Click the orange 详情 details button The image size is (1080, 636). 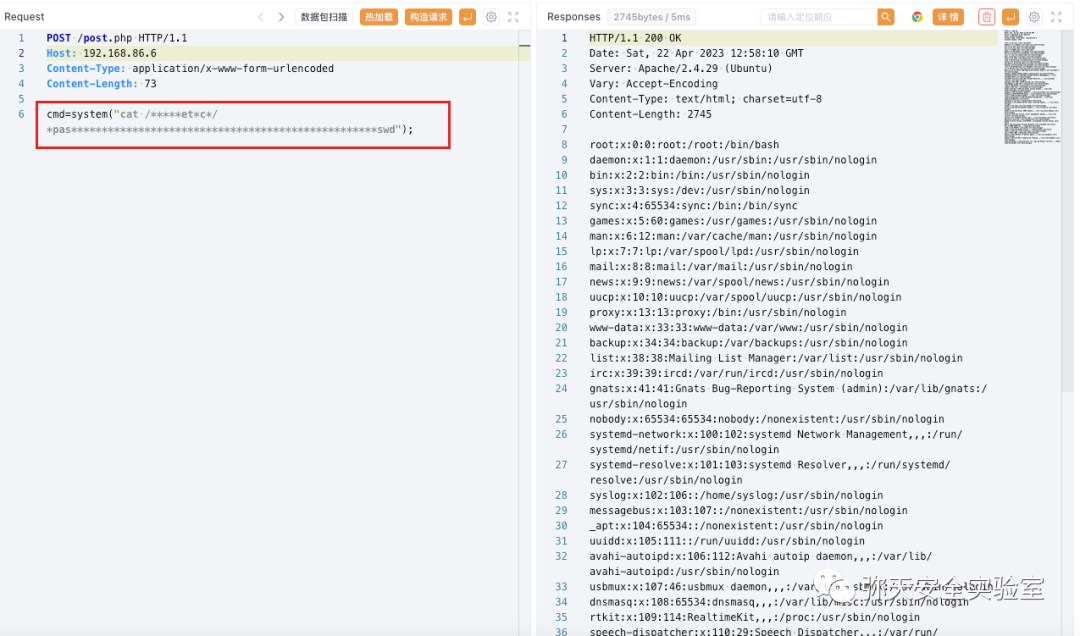pos(948,17)
